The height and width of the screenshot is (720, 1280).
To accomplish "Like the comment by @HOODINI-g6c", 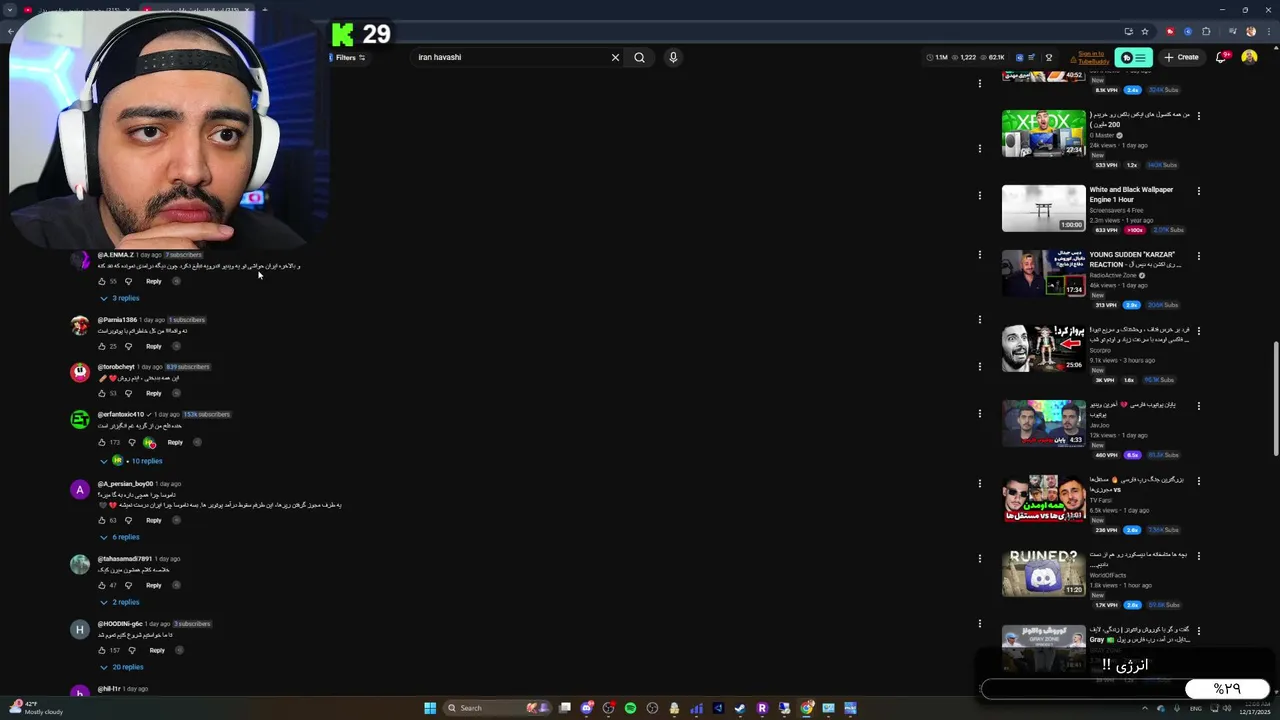I will pyautogui.click(x=101, y=650).
